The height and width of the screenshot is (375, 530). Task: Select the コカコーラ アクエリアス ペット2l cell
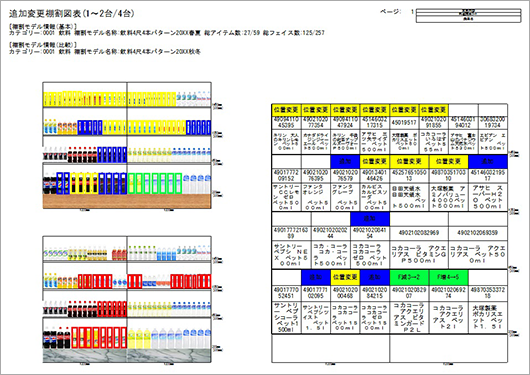click(449, 317)
